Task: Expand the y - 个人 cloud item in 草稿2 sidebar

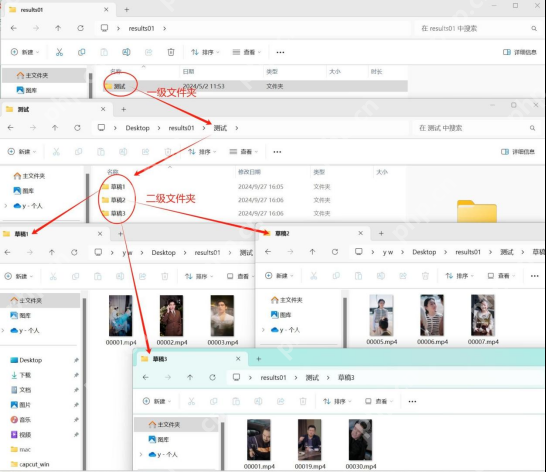Action: [264, 330]
